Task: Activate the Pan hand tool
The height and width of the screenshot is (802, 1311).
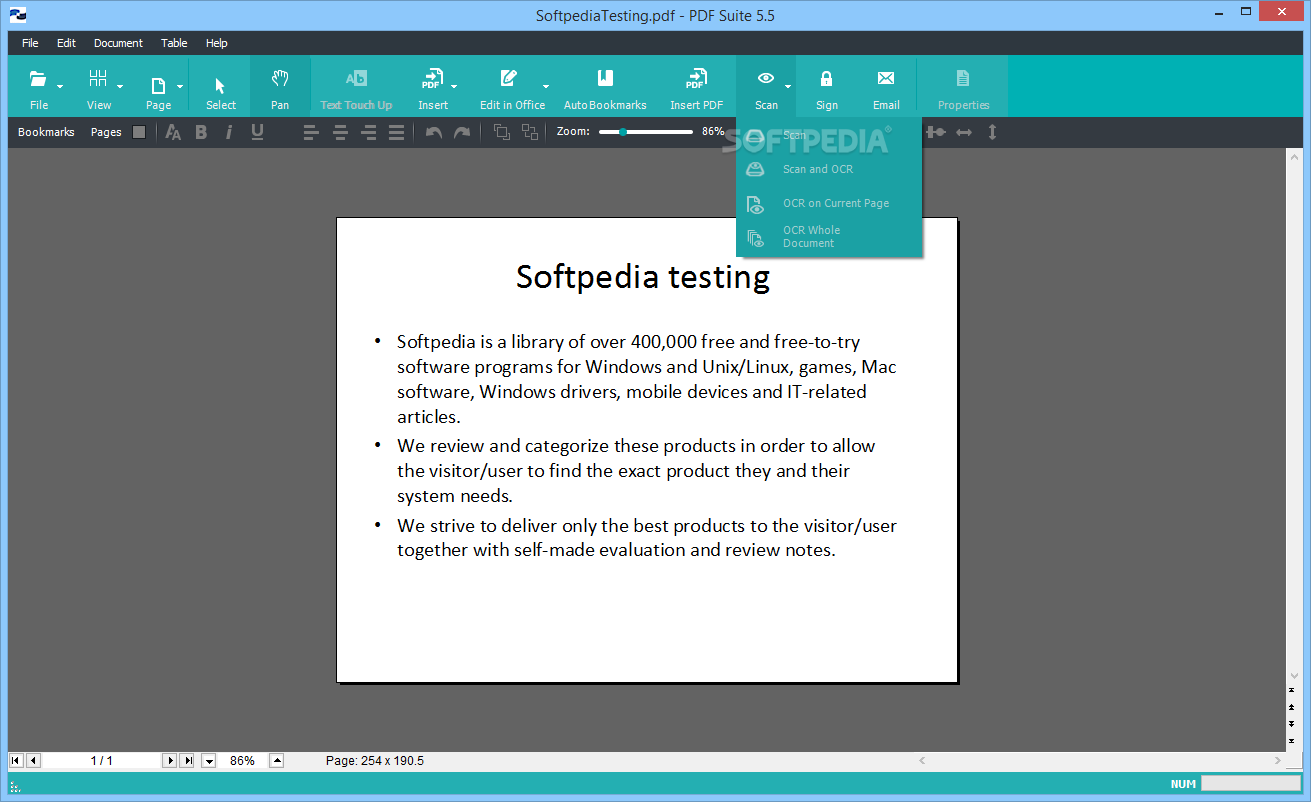Action: pyautogui.click(x=280, y=87)
